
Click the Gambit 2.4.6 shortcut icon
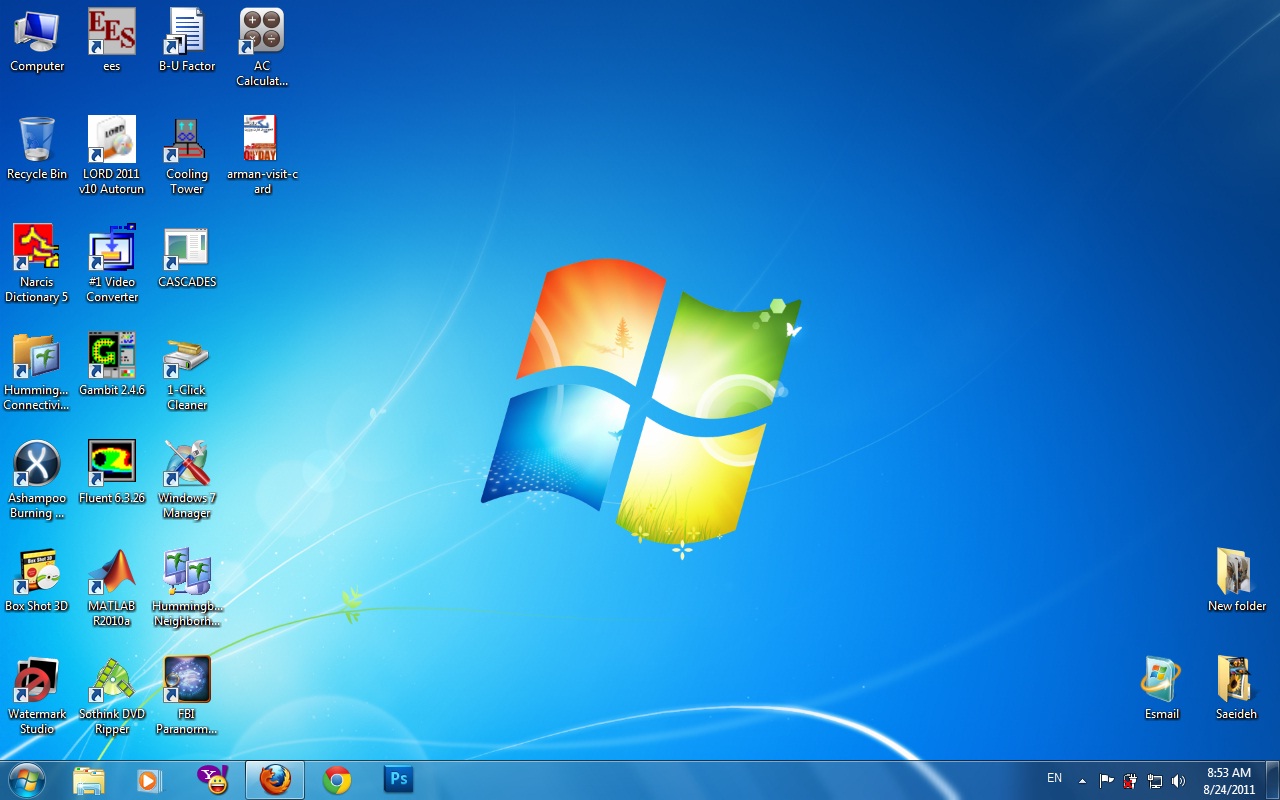(112, 357)
